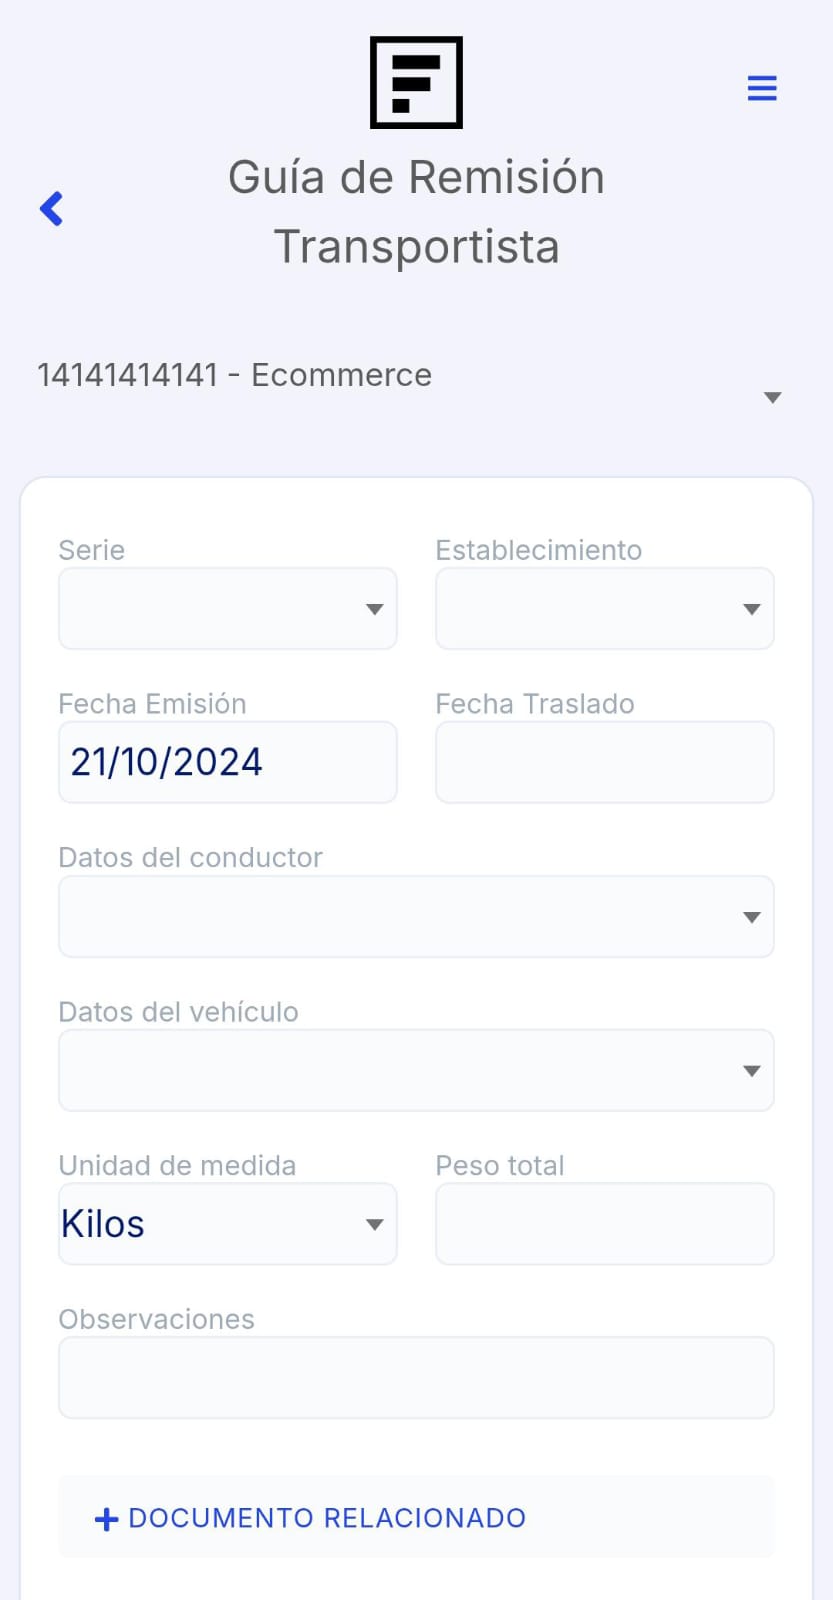Click into the Peso total field
The width and height of the screenshot is (833, 1600).
[x=604, y=1224]
